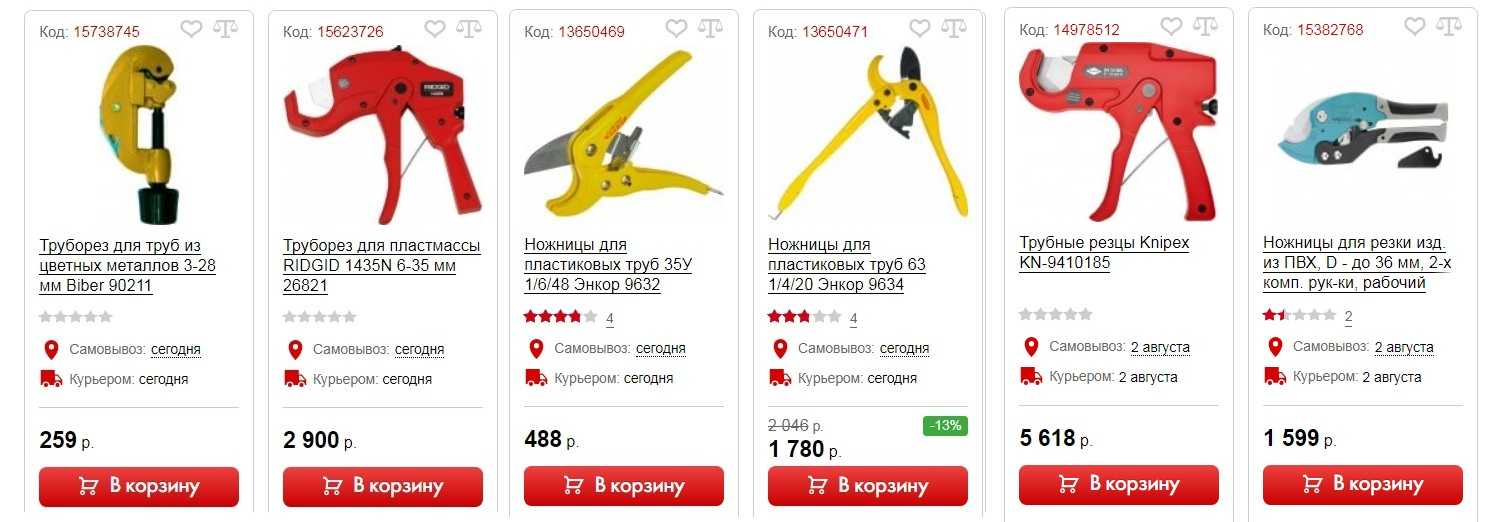Viewport: 1494px width, 522px height.
Task: Add Biber 90211 for 259 р. to cart
Action: (x=139, y=487)
